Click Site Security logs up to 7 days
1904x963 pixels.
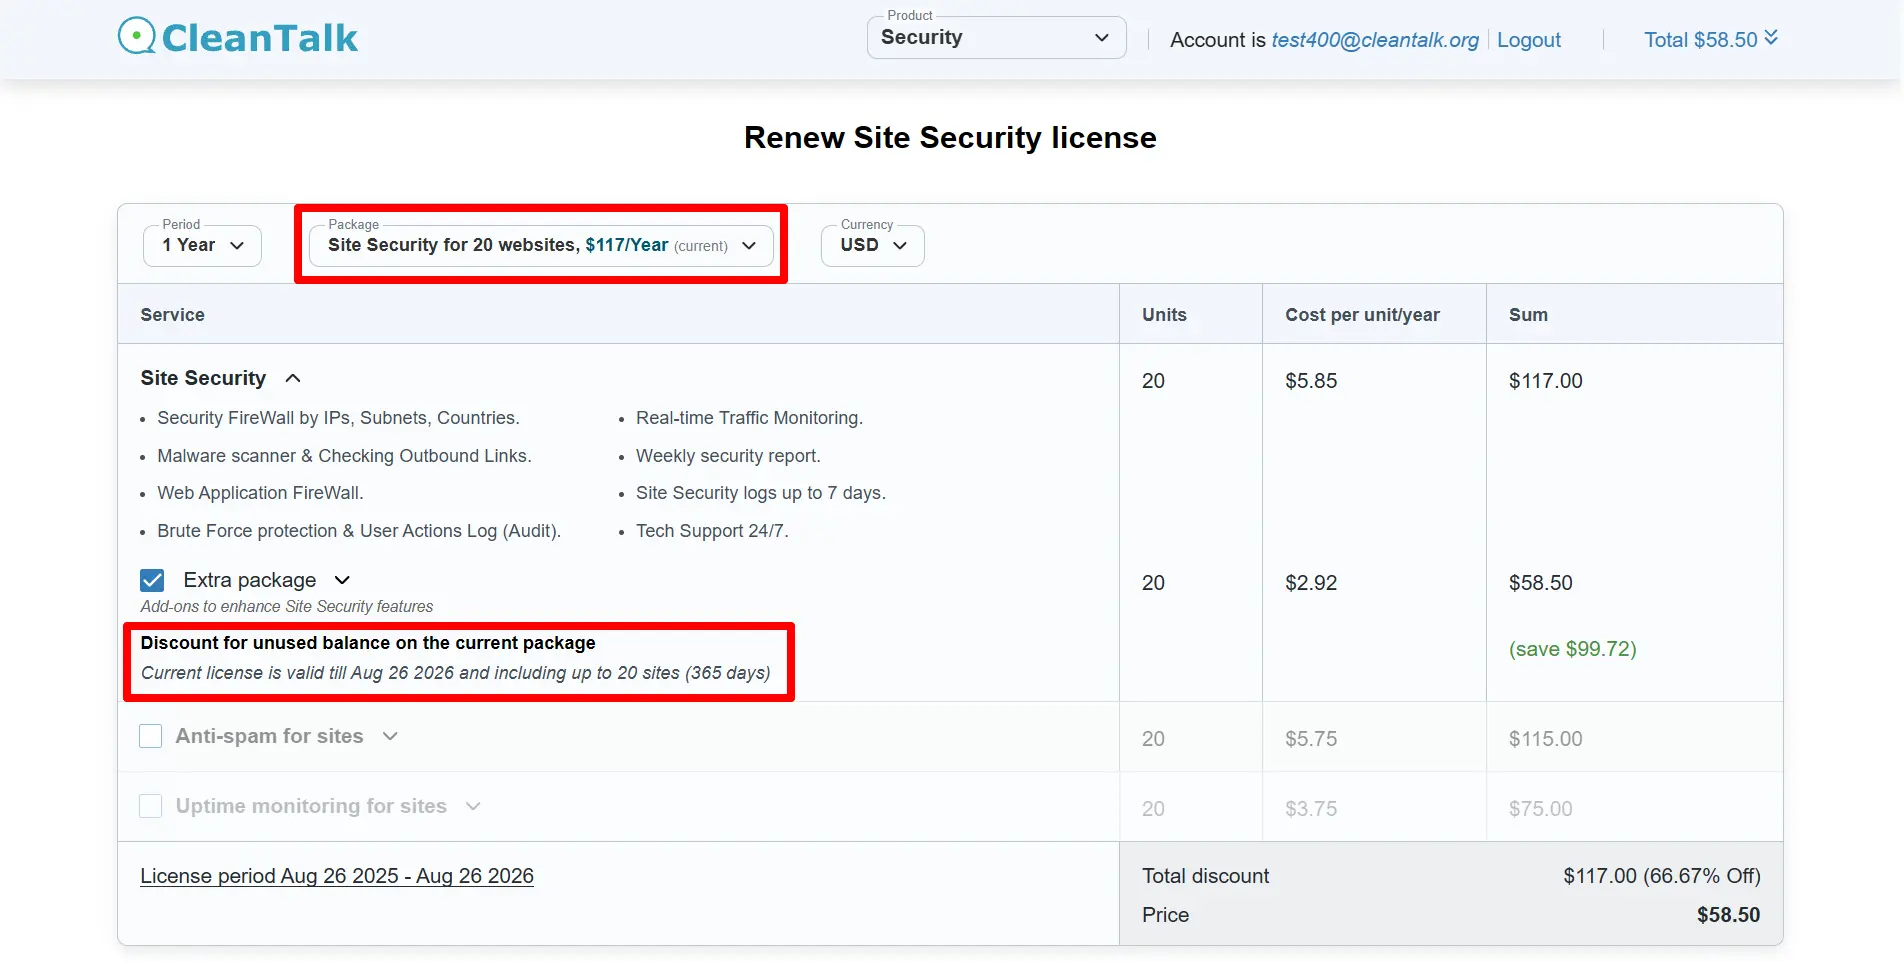[x=761, y=493]
